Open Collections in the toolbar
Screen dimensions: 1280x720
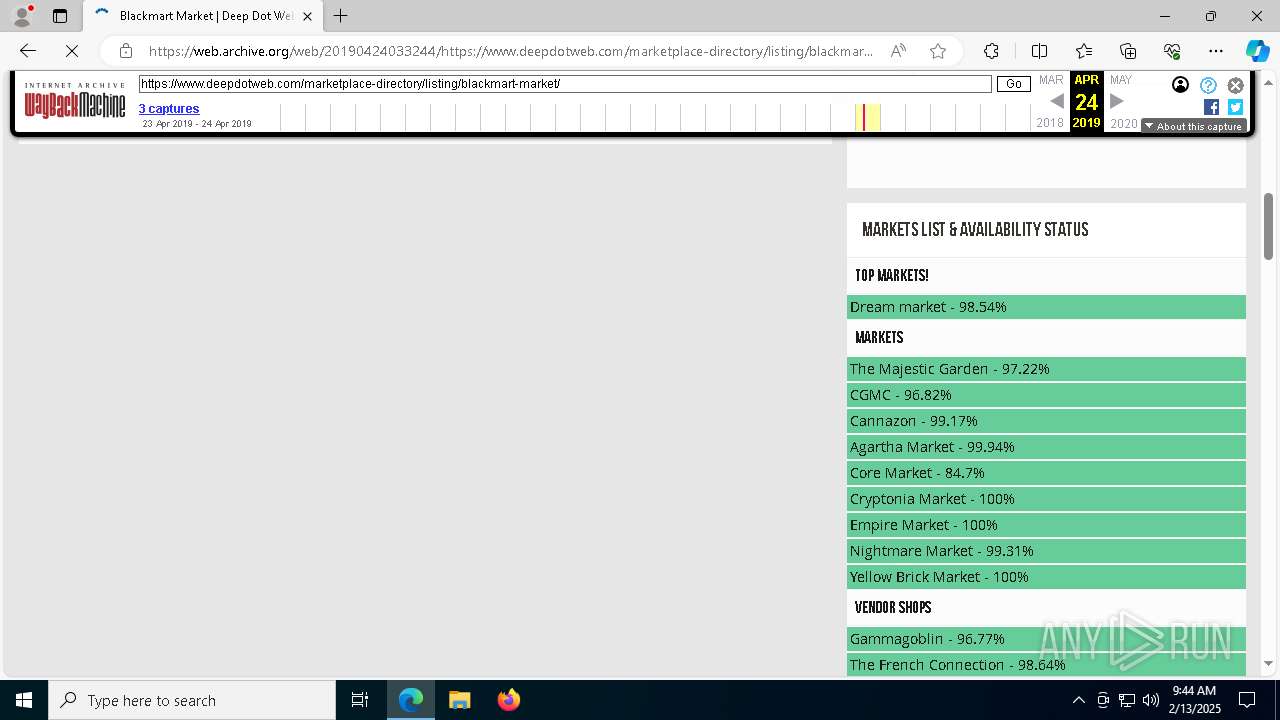click(x=1128, y=51)
